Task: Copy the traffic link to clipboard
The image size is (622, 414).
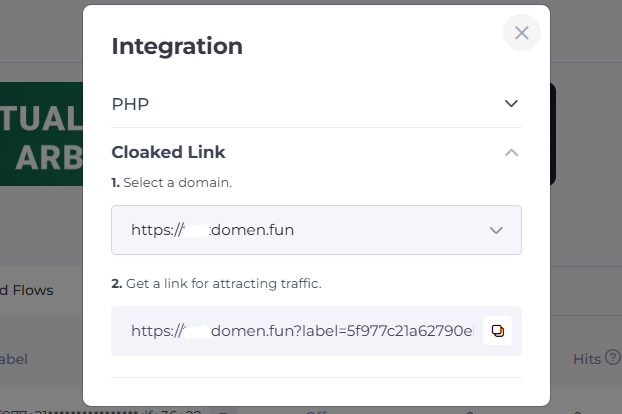Action: click(497, 331)
